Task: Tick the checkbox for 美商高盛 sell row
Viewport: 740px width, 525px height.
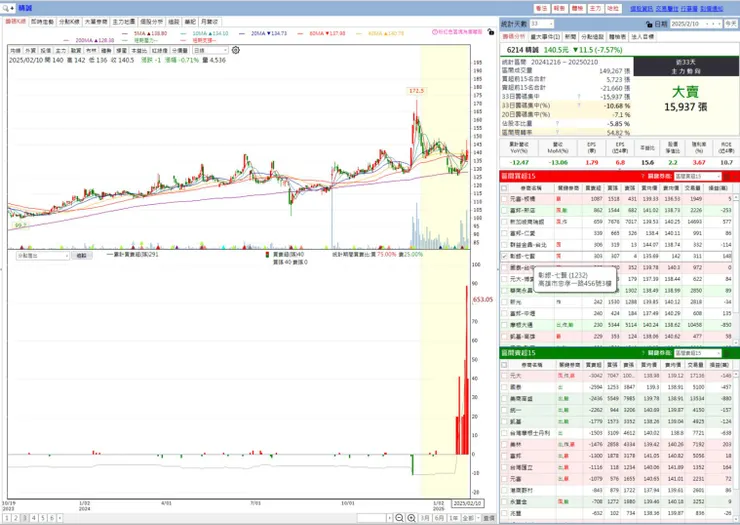Action: [x=504, y=398]
